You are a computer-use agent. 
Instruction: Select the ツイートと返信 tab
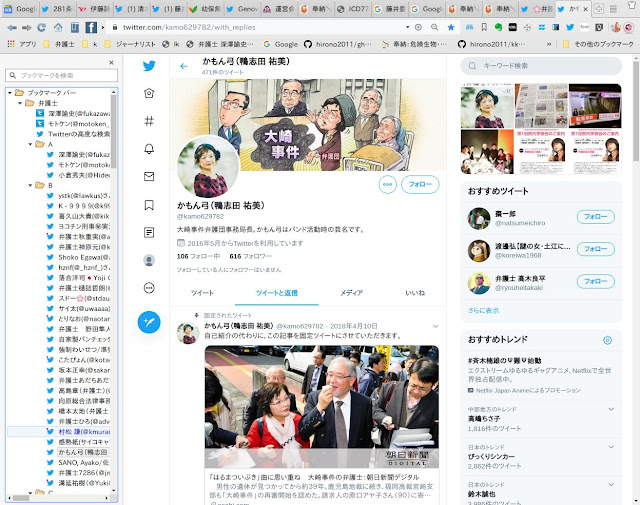point(277,293)
